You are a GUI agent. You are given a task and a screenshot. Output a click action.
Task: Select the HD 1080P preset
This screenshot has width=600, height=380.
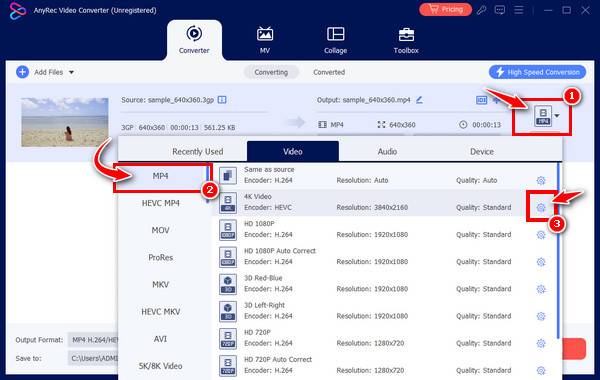tap(384, 230)
